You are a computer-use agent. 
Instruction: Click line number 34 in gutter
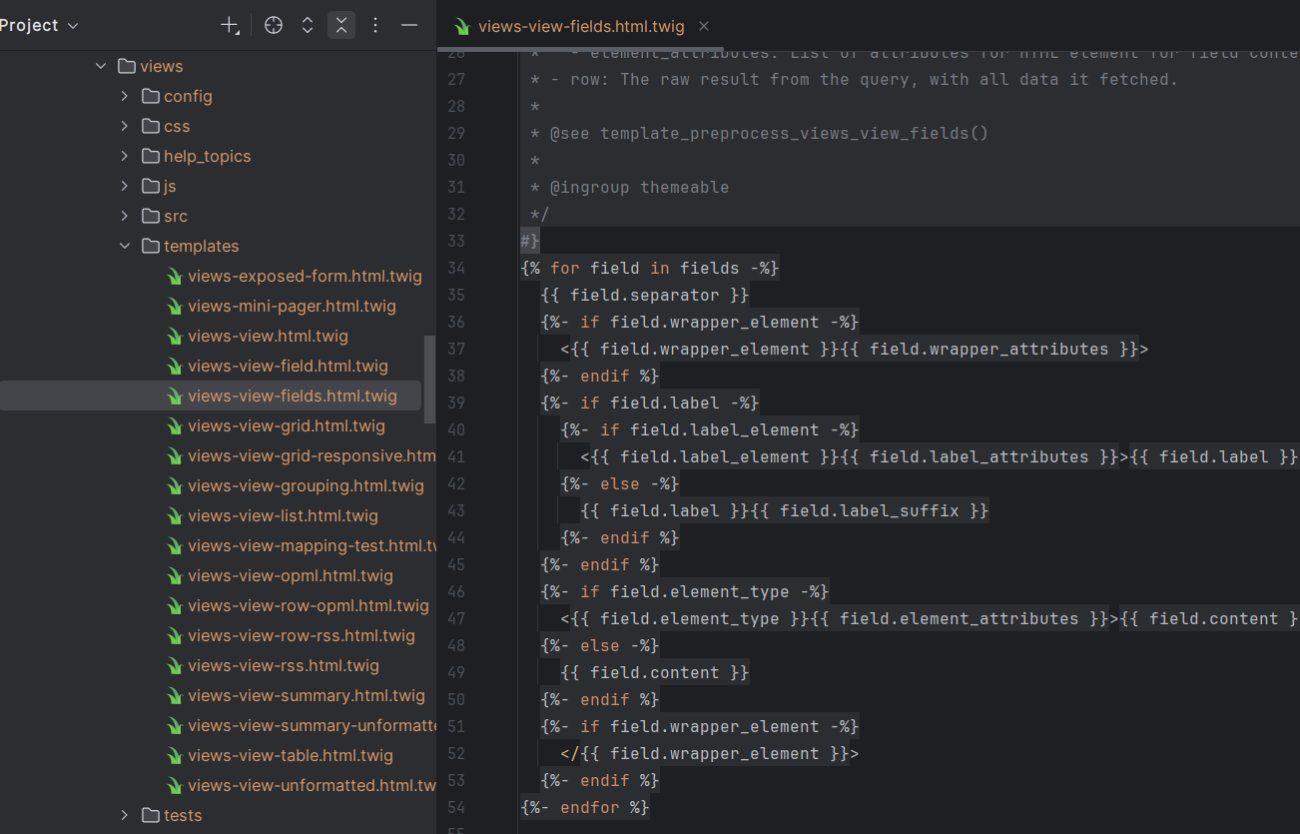(x=456, y=268)
